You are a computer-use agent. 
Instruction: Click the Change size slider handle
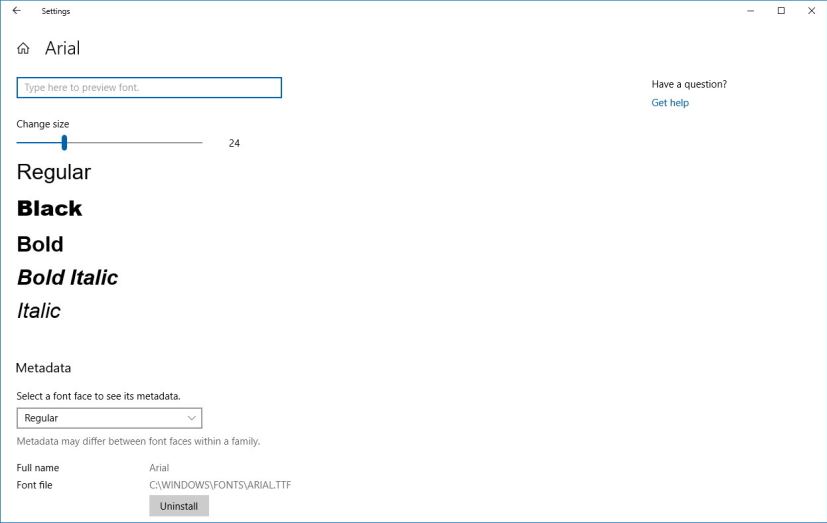coord(64,142)
